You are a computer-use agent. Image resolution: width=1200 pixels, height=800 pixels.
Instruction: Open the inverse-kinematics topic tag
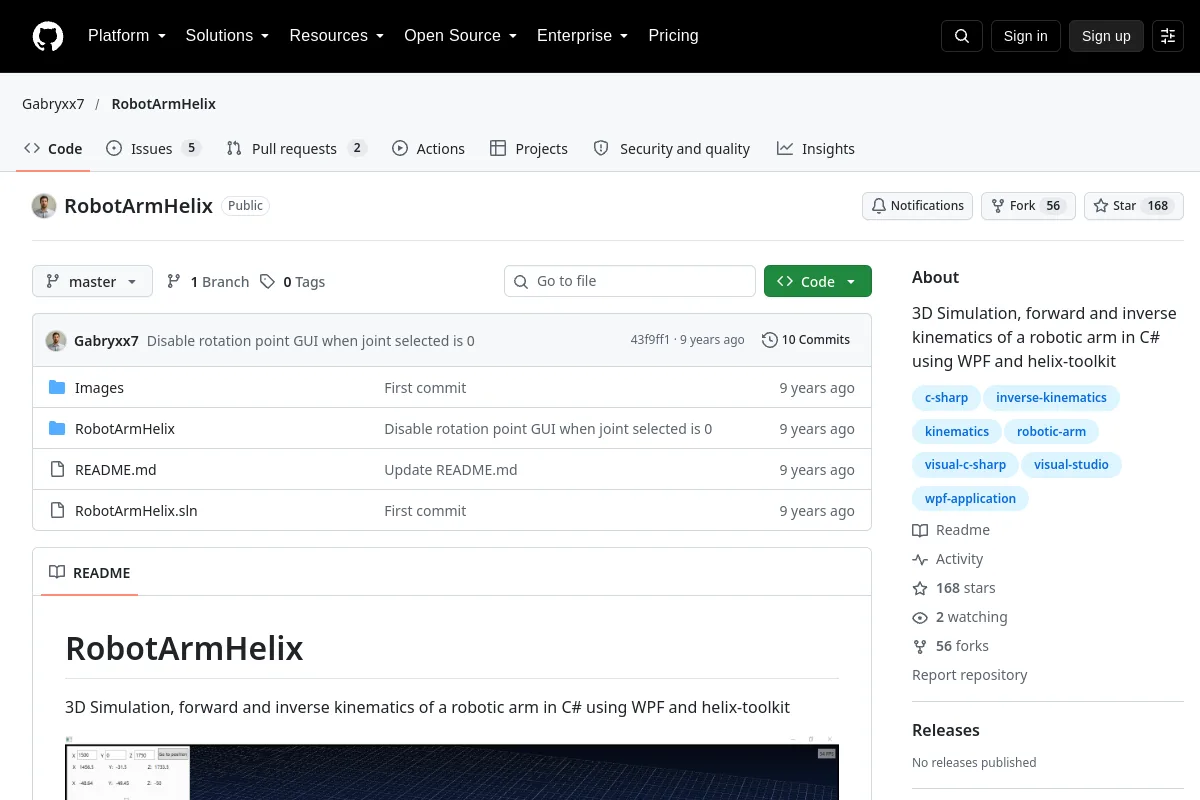(1051, 398)
